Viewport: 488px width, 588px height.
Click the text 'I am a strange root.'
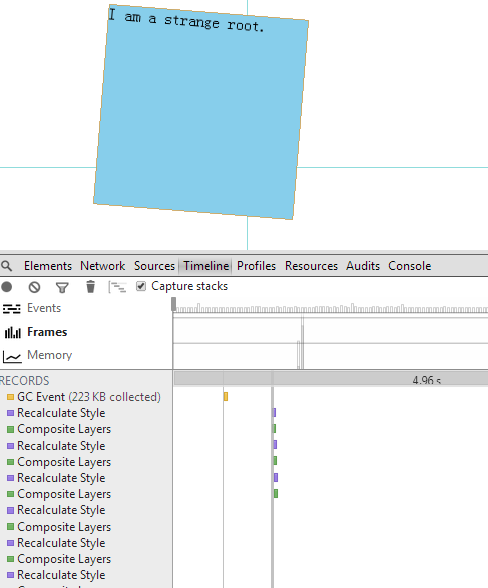point(186,21)
